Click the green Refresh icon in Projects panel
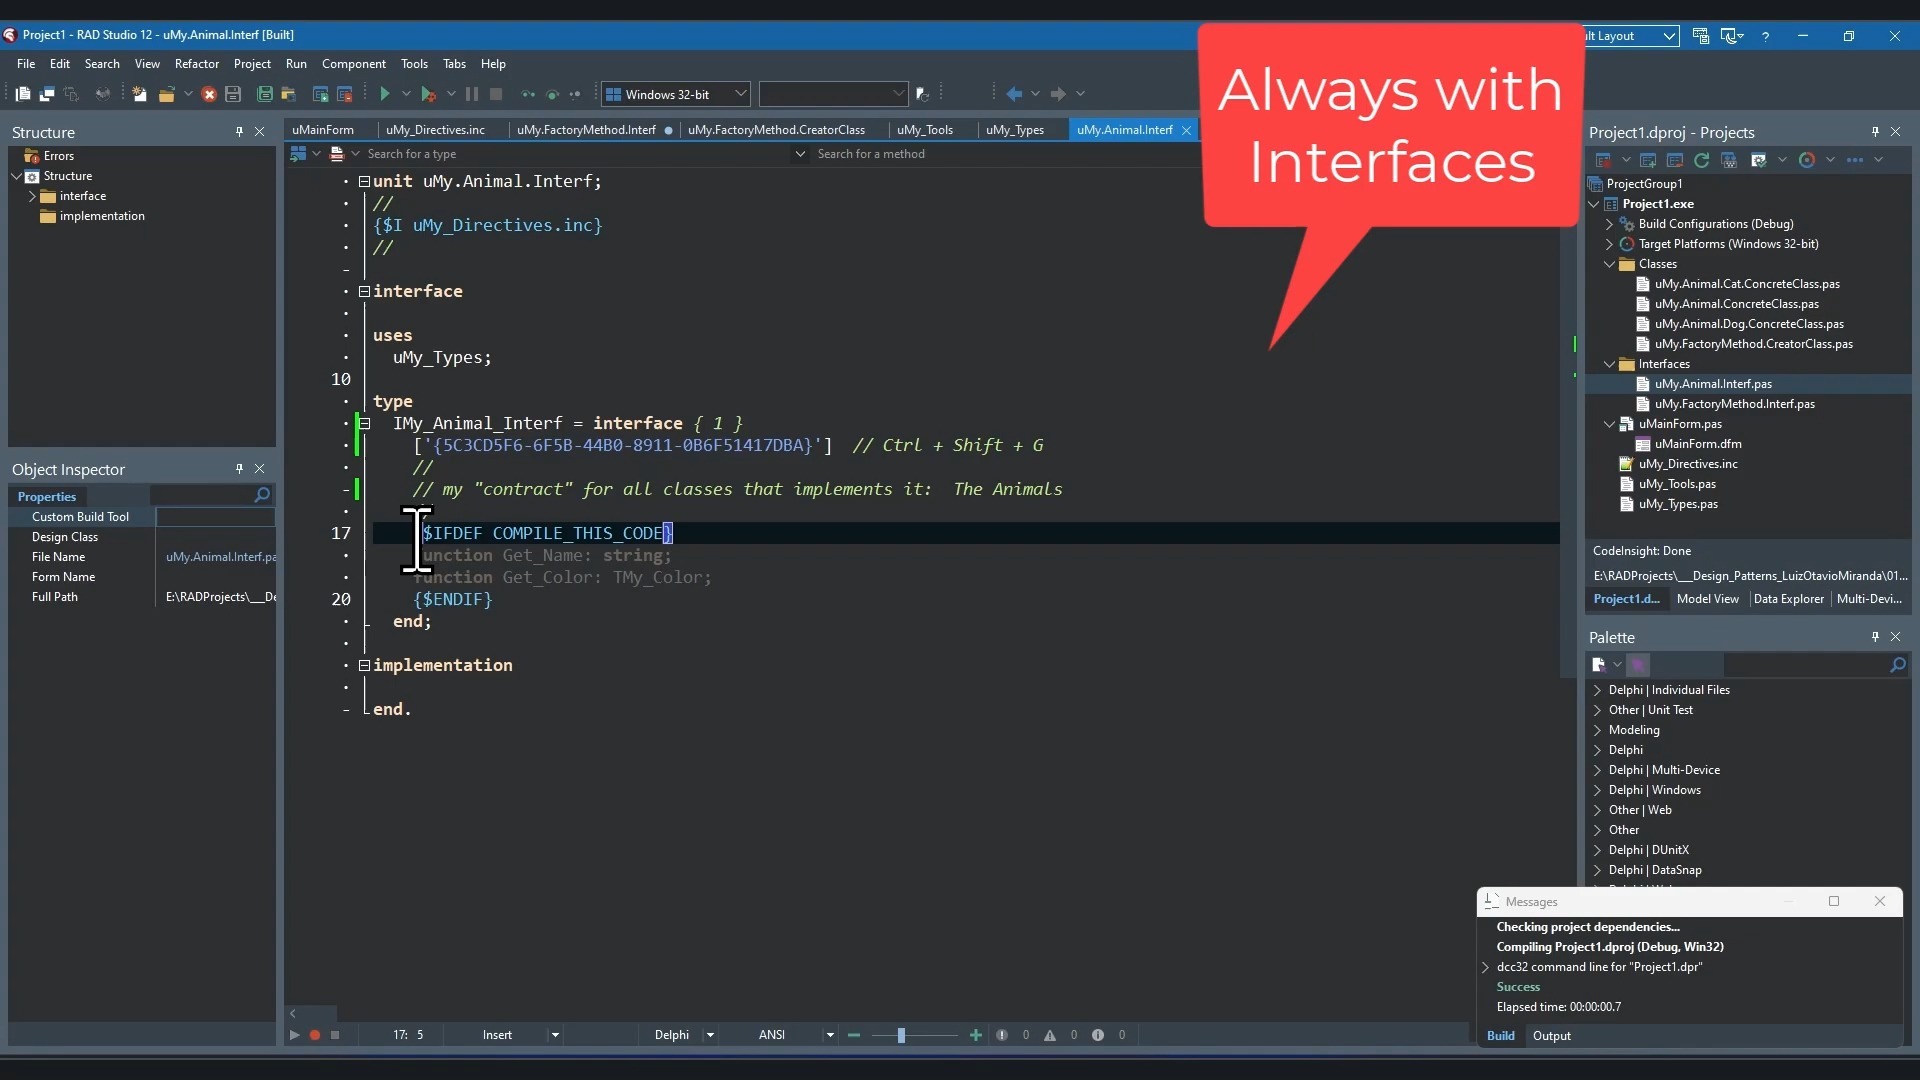The width and height of the screenshot is (1920, 1080). pos(1702,160)
